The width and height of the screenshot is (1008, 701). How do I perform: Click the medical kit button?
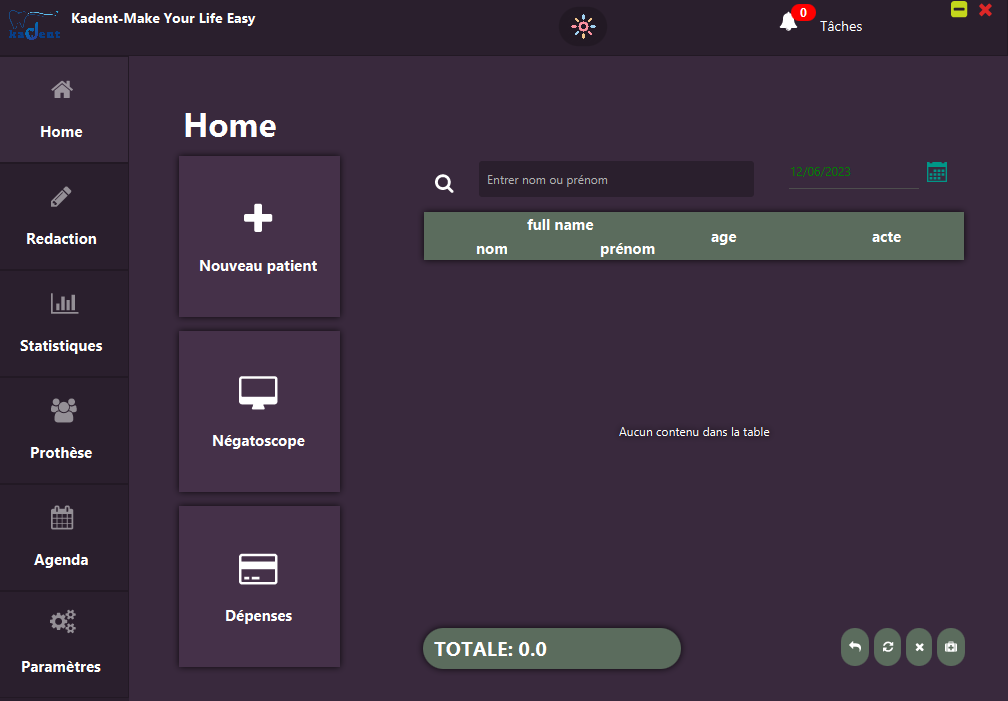click(x=950, y=647)
